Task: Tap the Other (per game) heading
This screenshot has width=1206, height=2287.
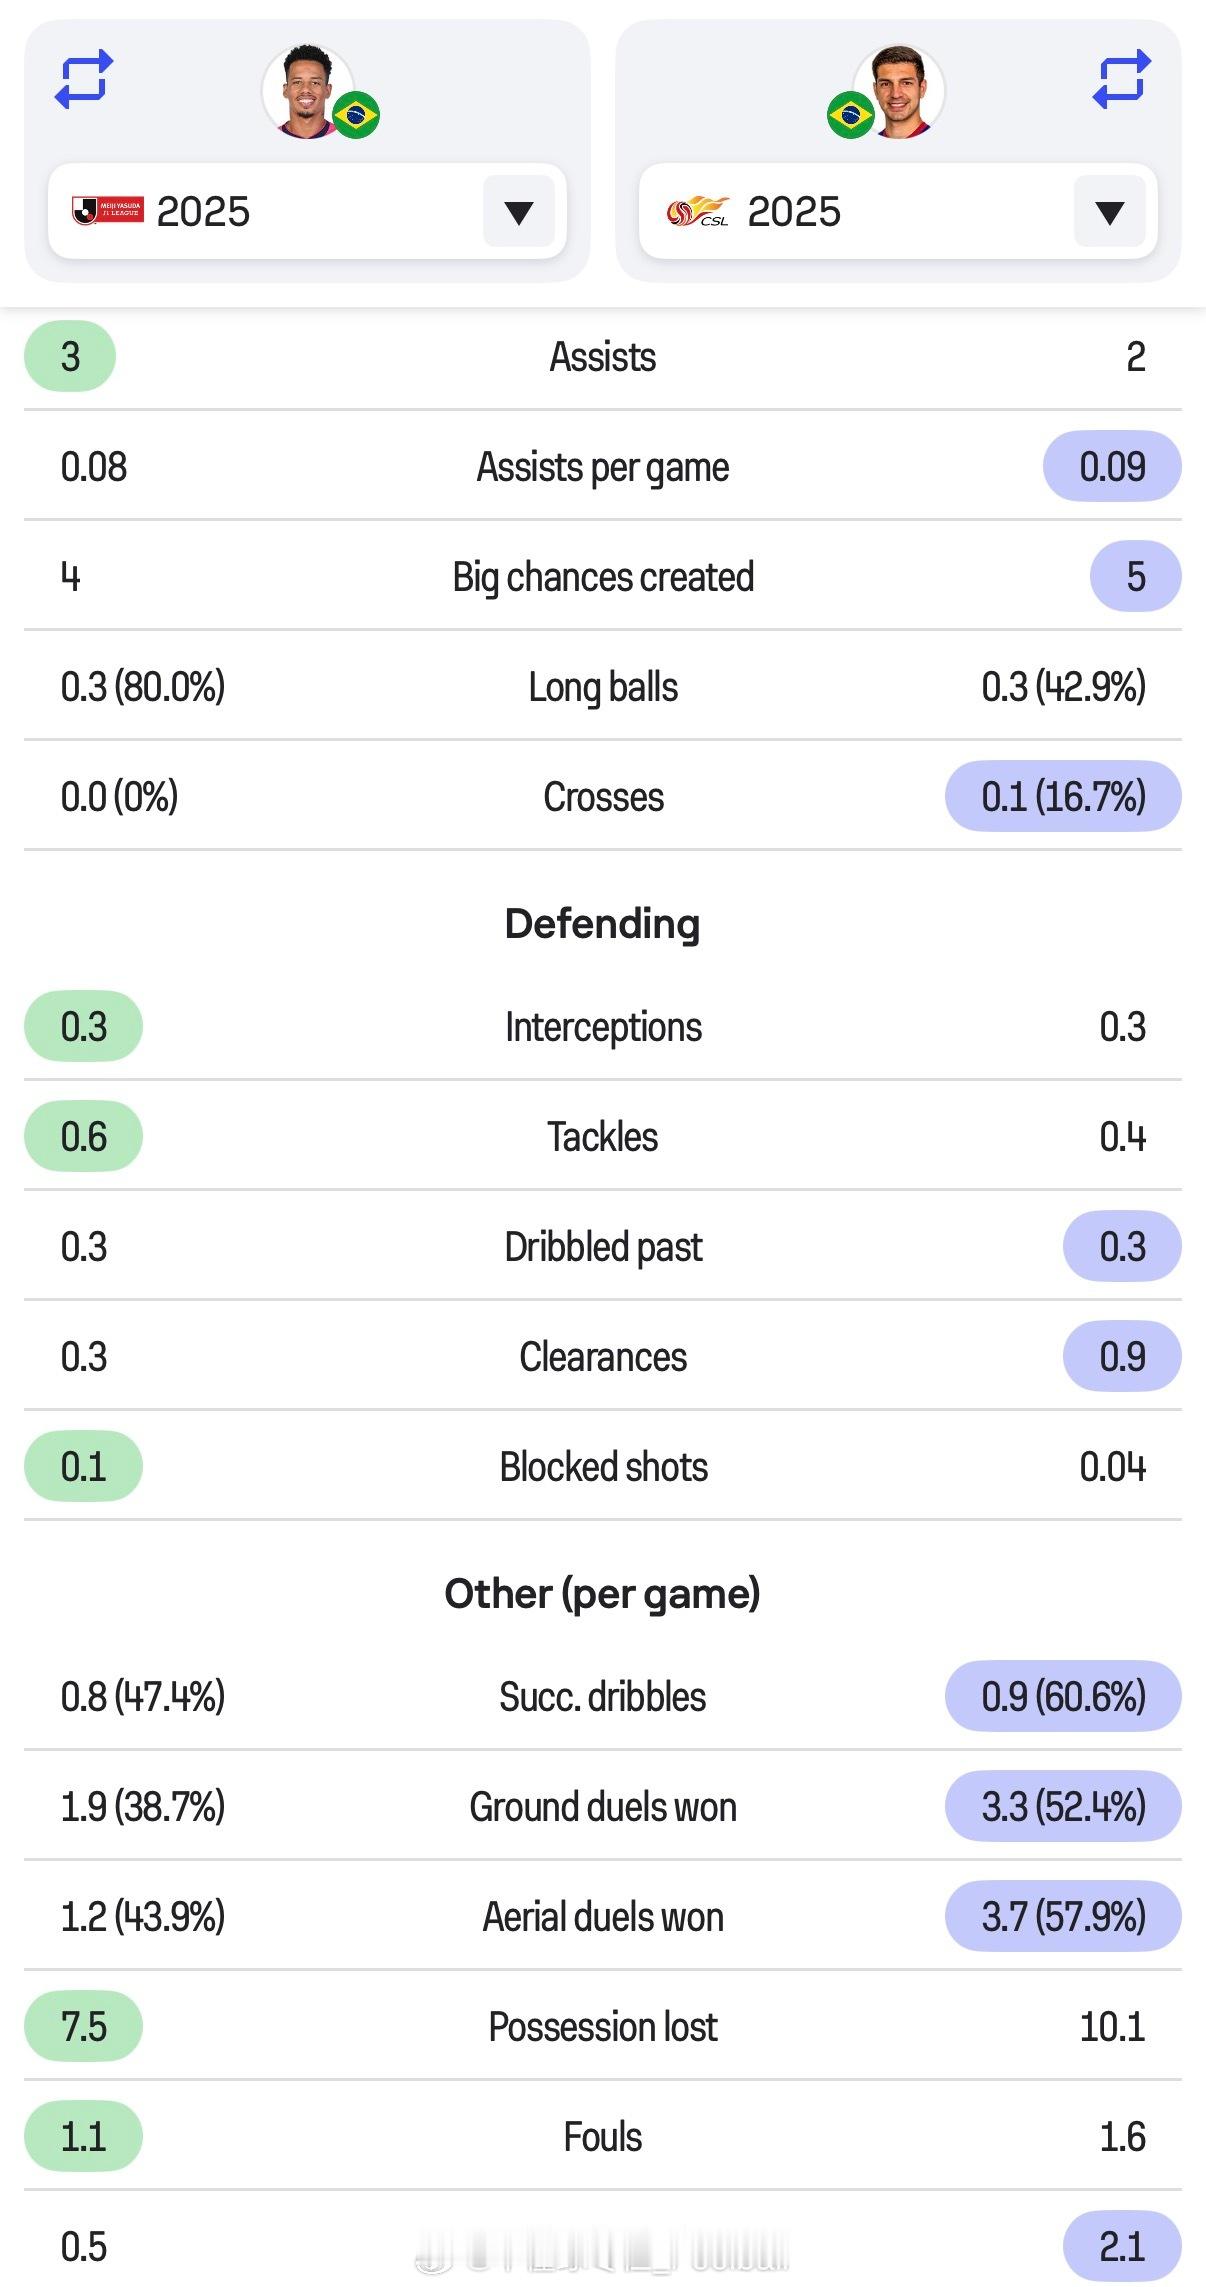Action: (x=602, y=1594)
